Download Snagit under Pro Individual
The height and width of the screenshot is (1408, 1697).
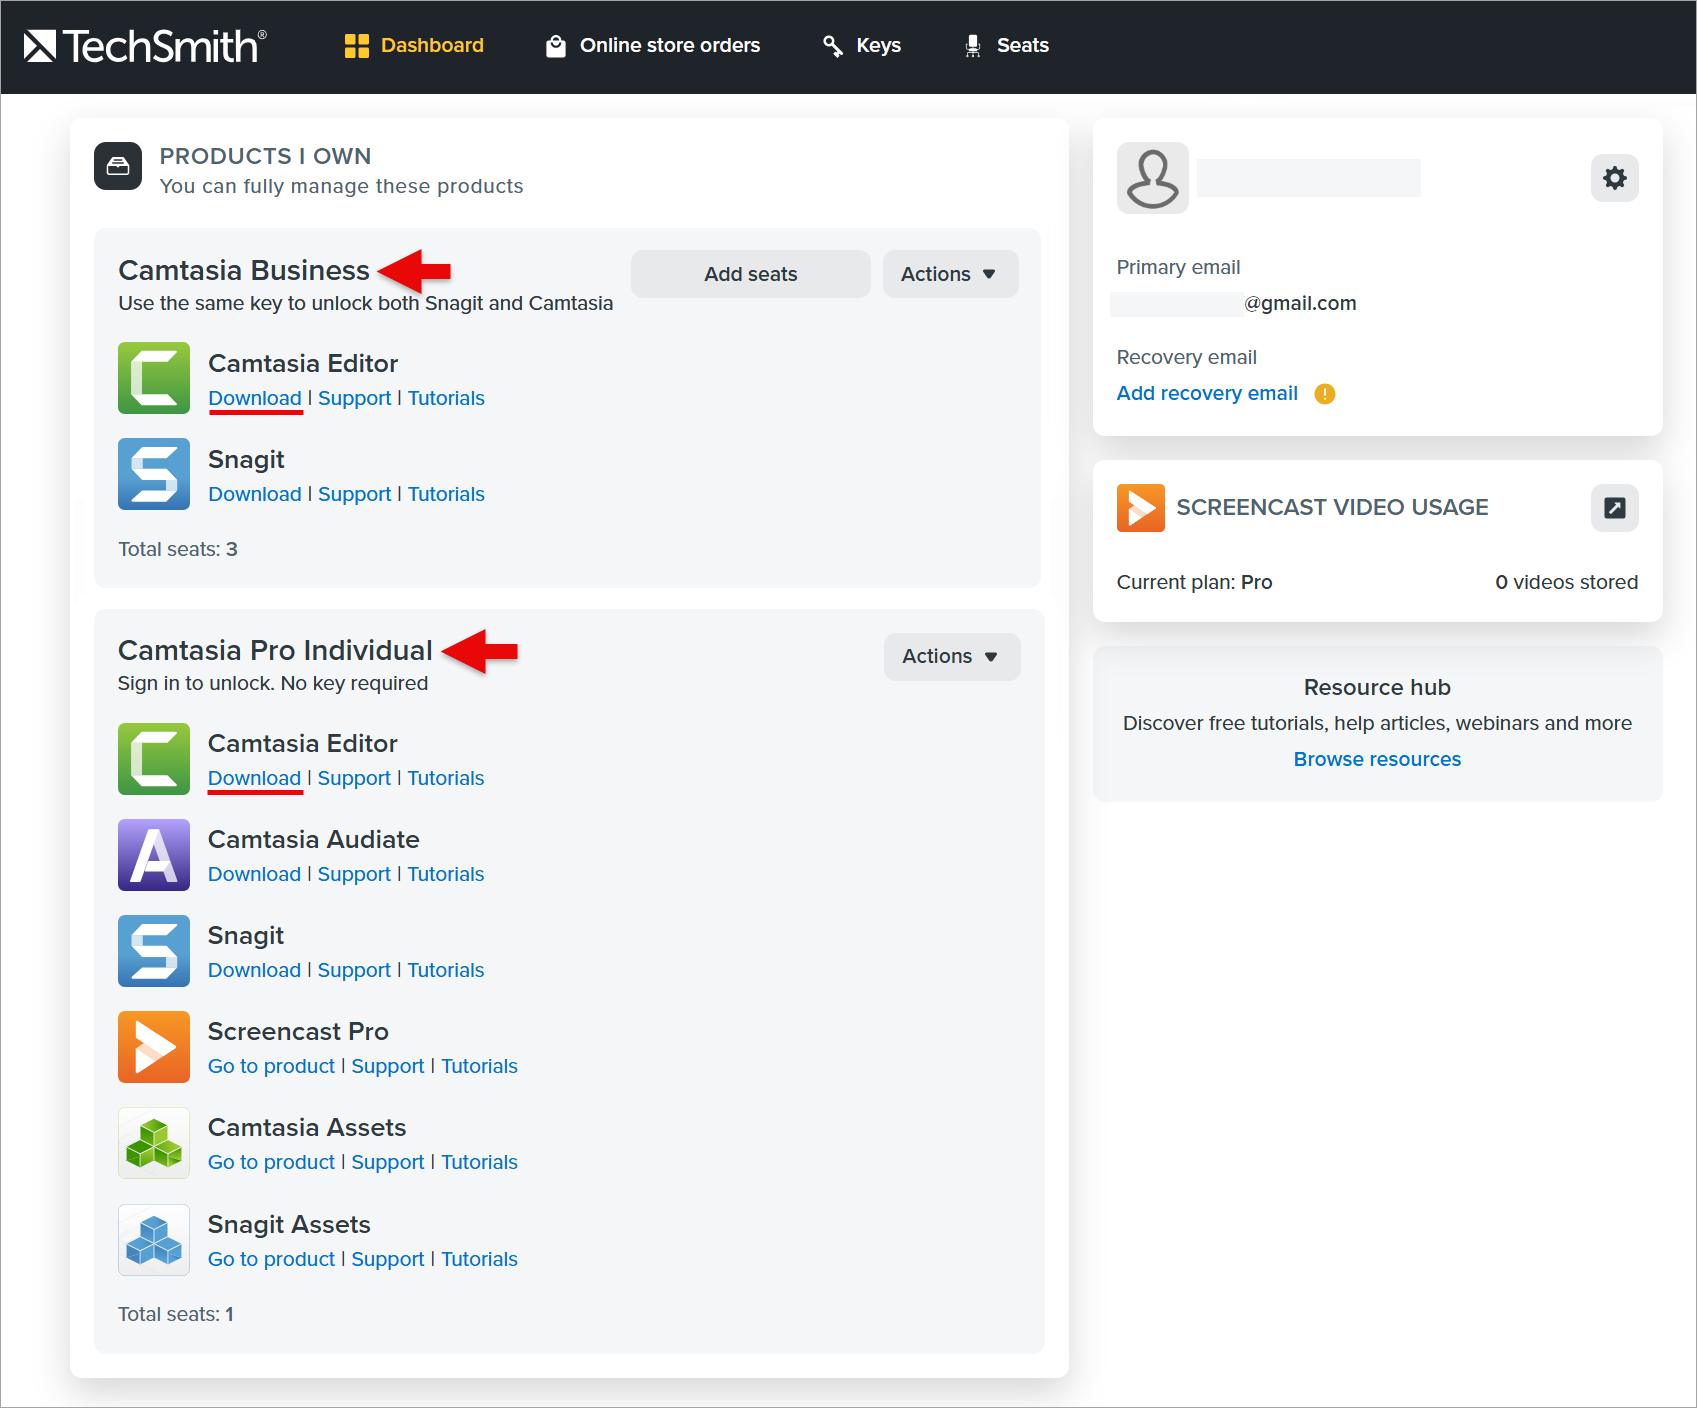254,971
